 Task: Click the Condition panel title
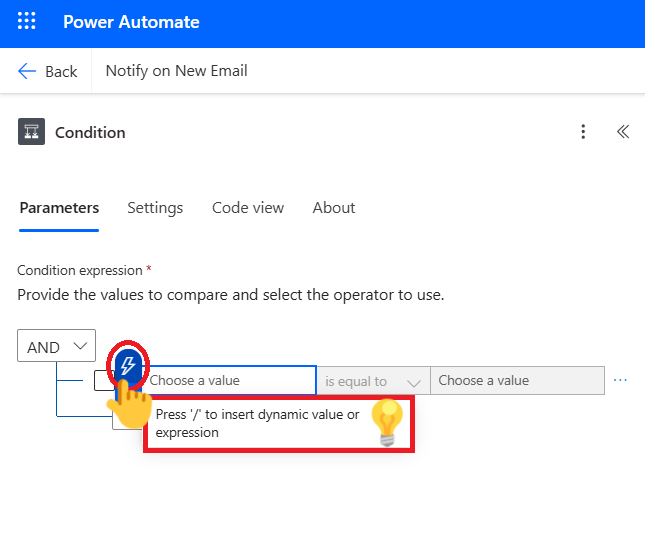tap(90, 132)
